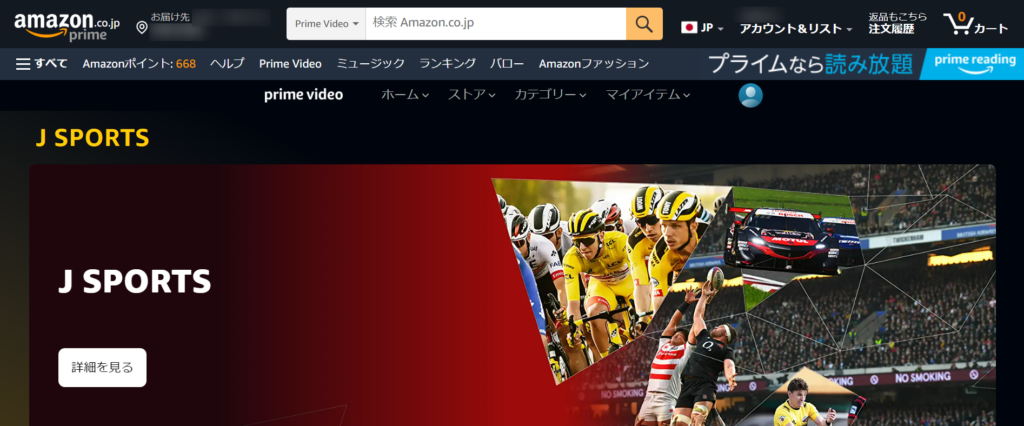Viewport: 1024px width, 426px height.
Task: Open the Prime Video search category dropdown
Action: (x=327, y=24)
